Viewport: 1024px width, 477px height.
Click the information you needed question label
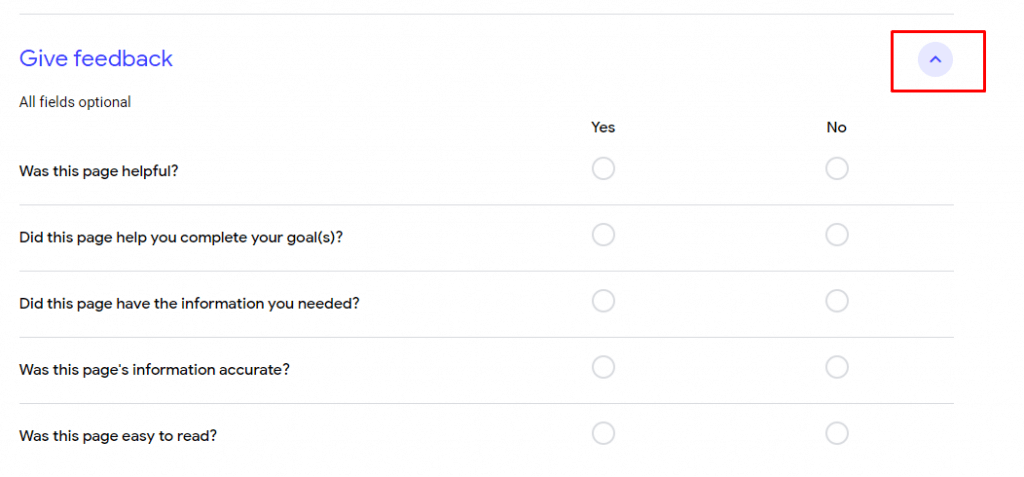pyautogui.click(x=189, y=304)
